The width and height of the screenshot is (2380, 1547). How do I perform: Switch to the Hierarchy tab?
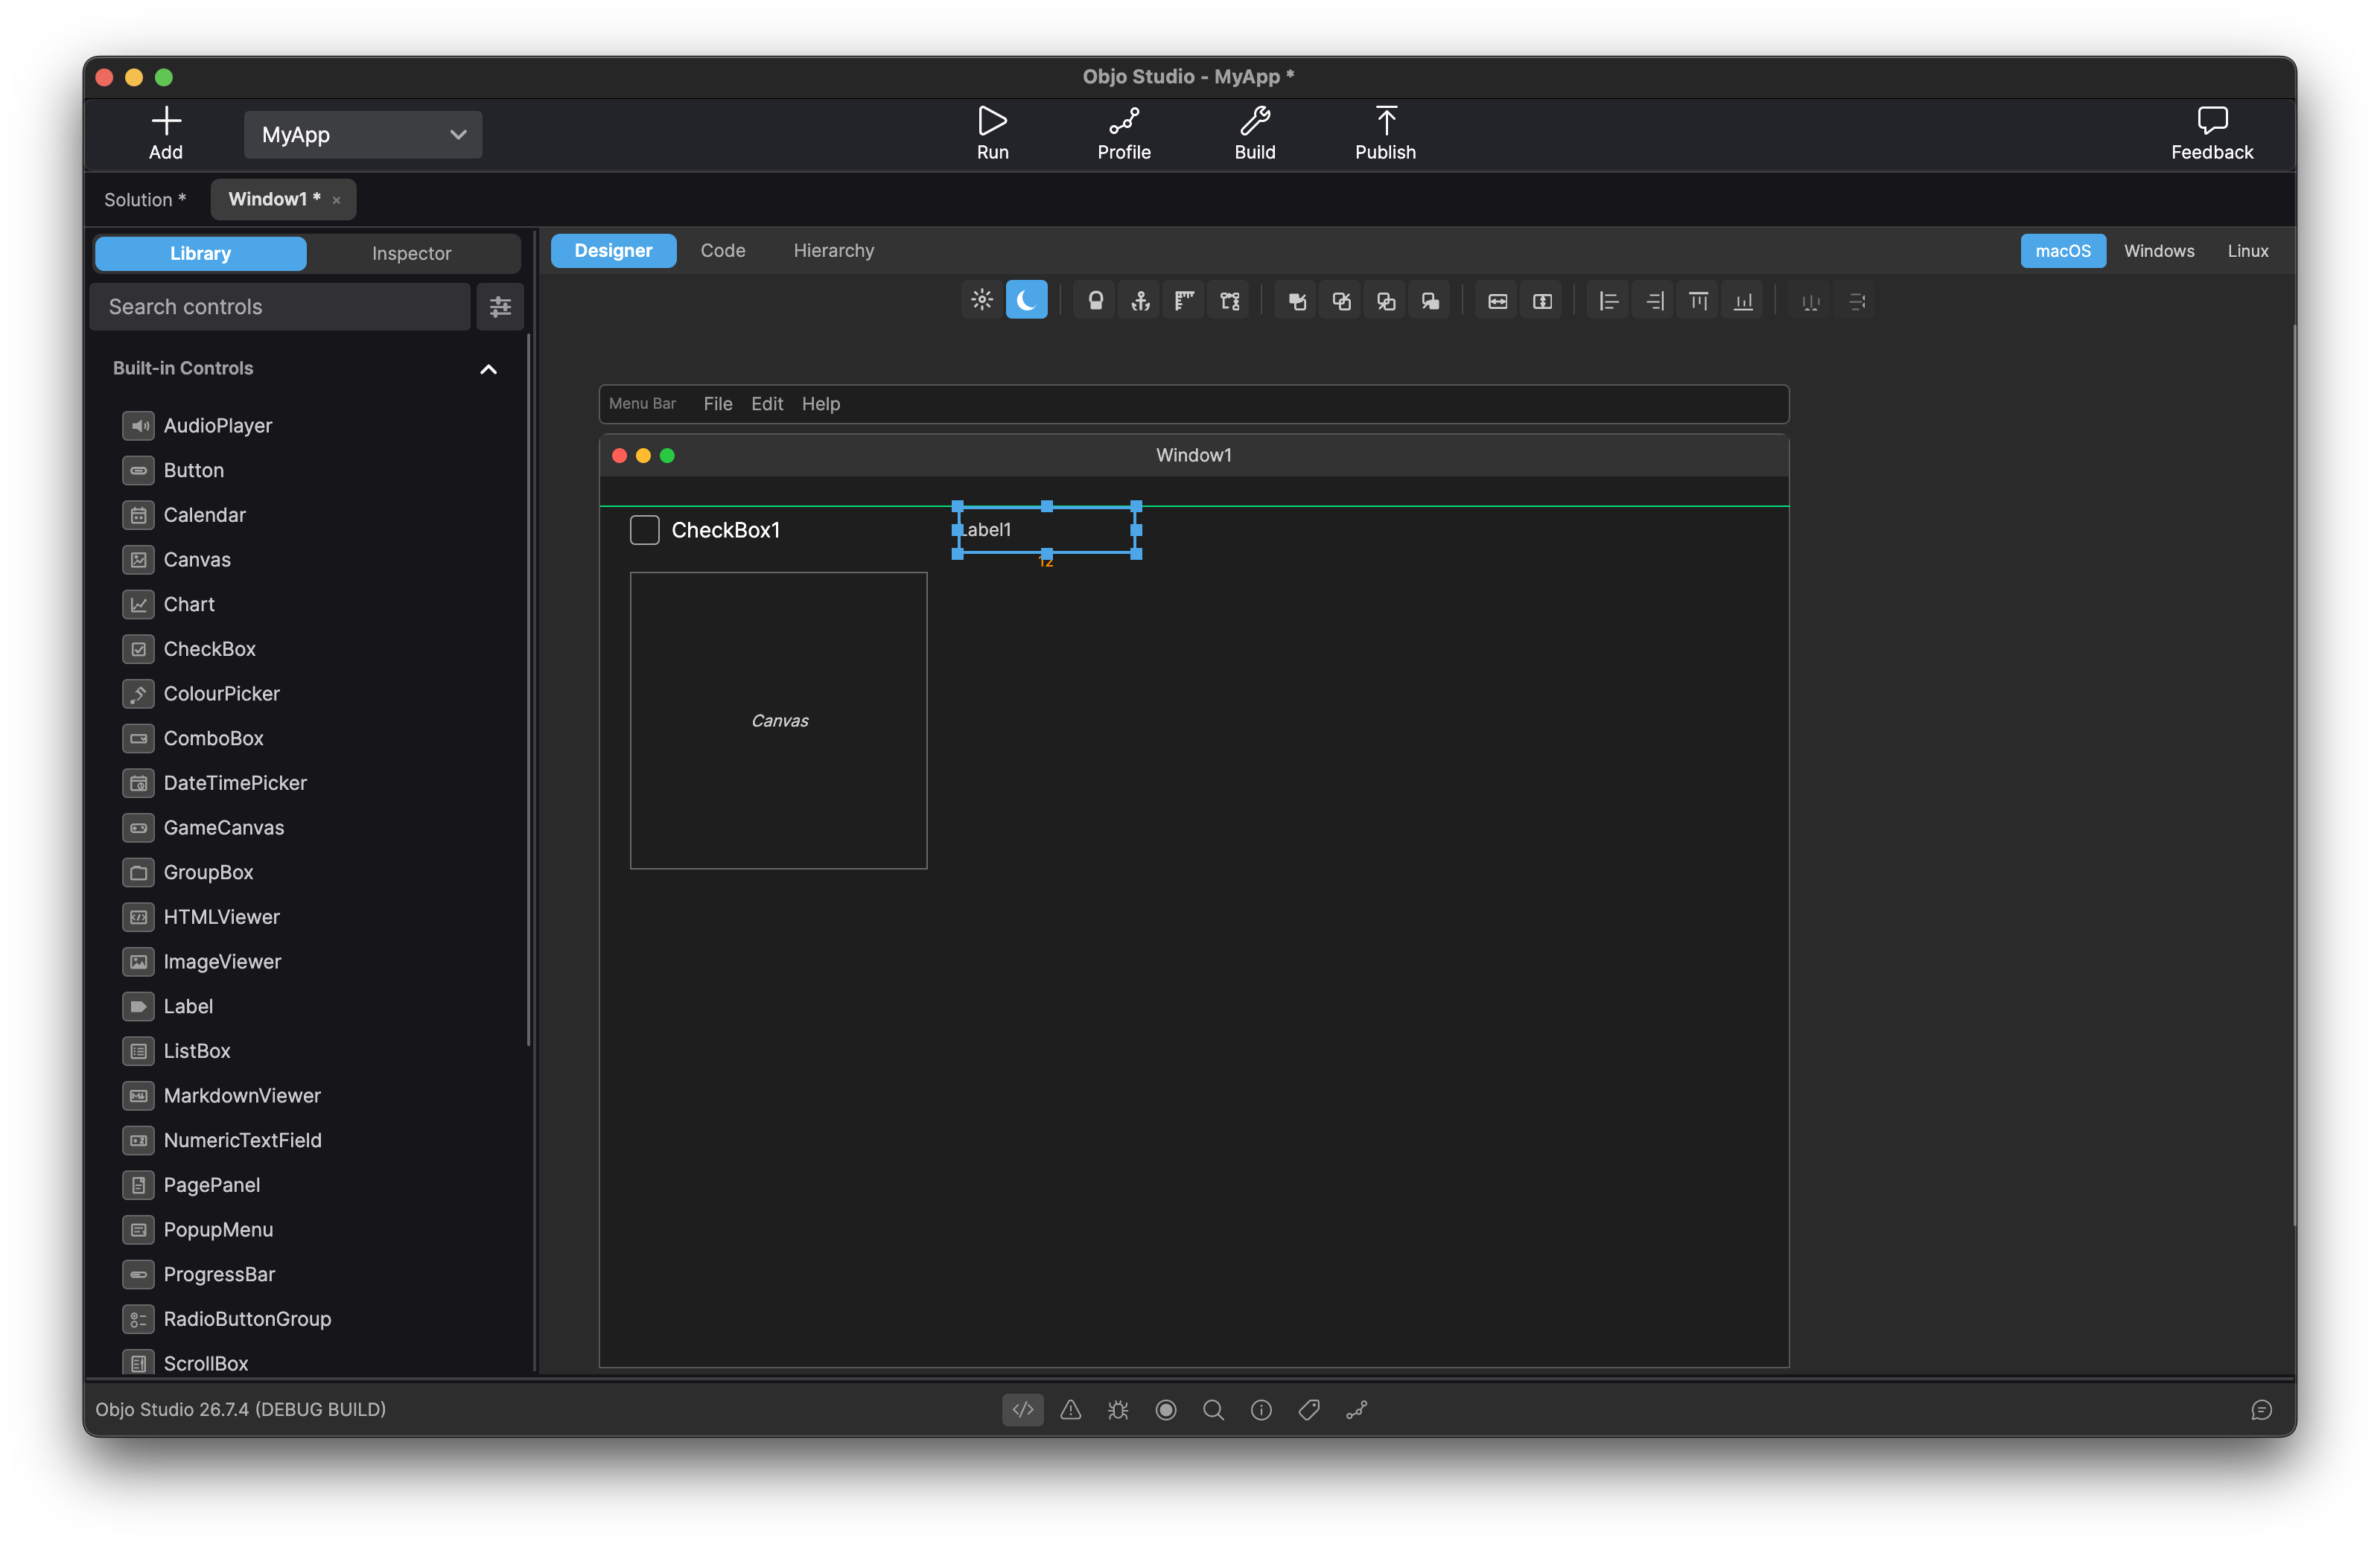(x=834, y=251)
